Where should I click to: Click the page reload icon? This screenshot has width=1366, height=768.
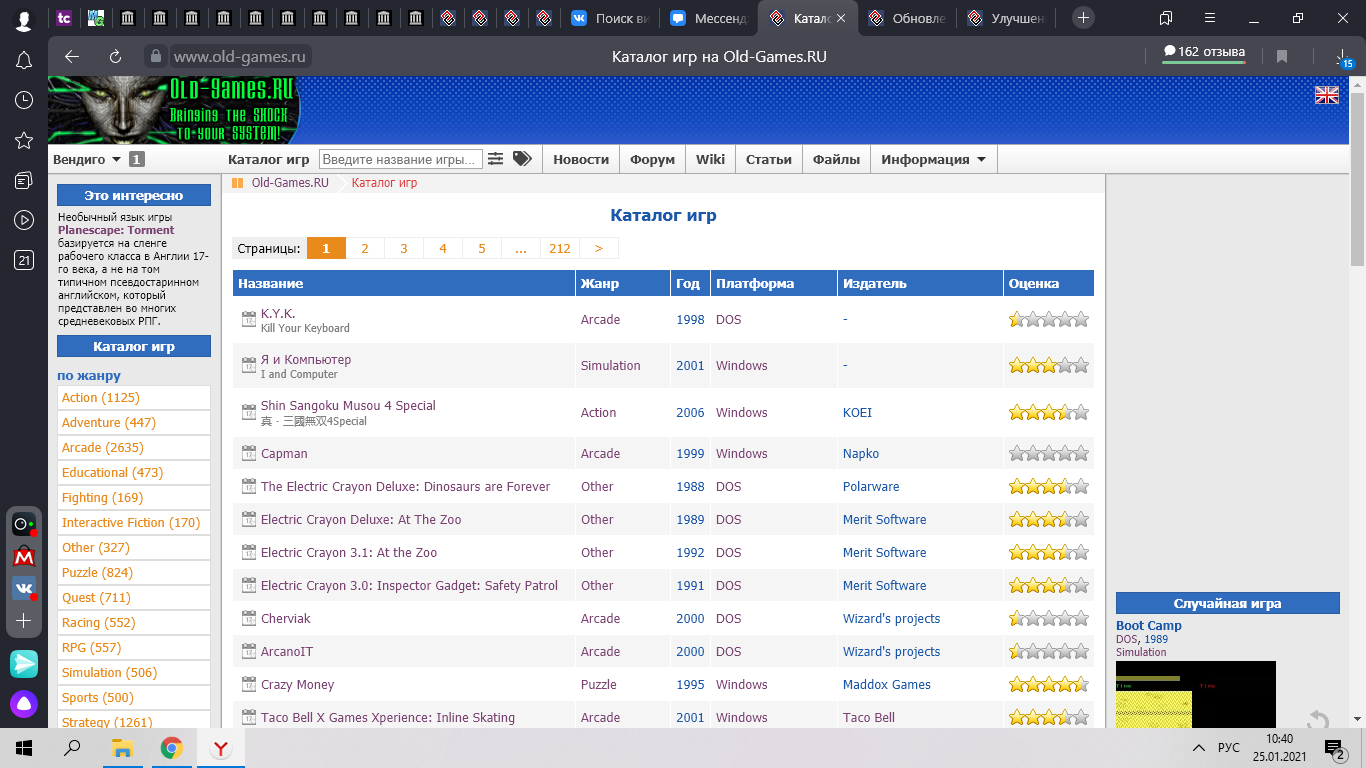tap(116, 57)
